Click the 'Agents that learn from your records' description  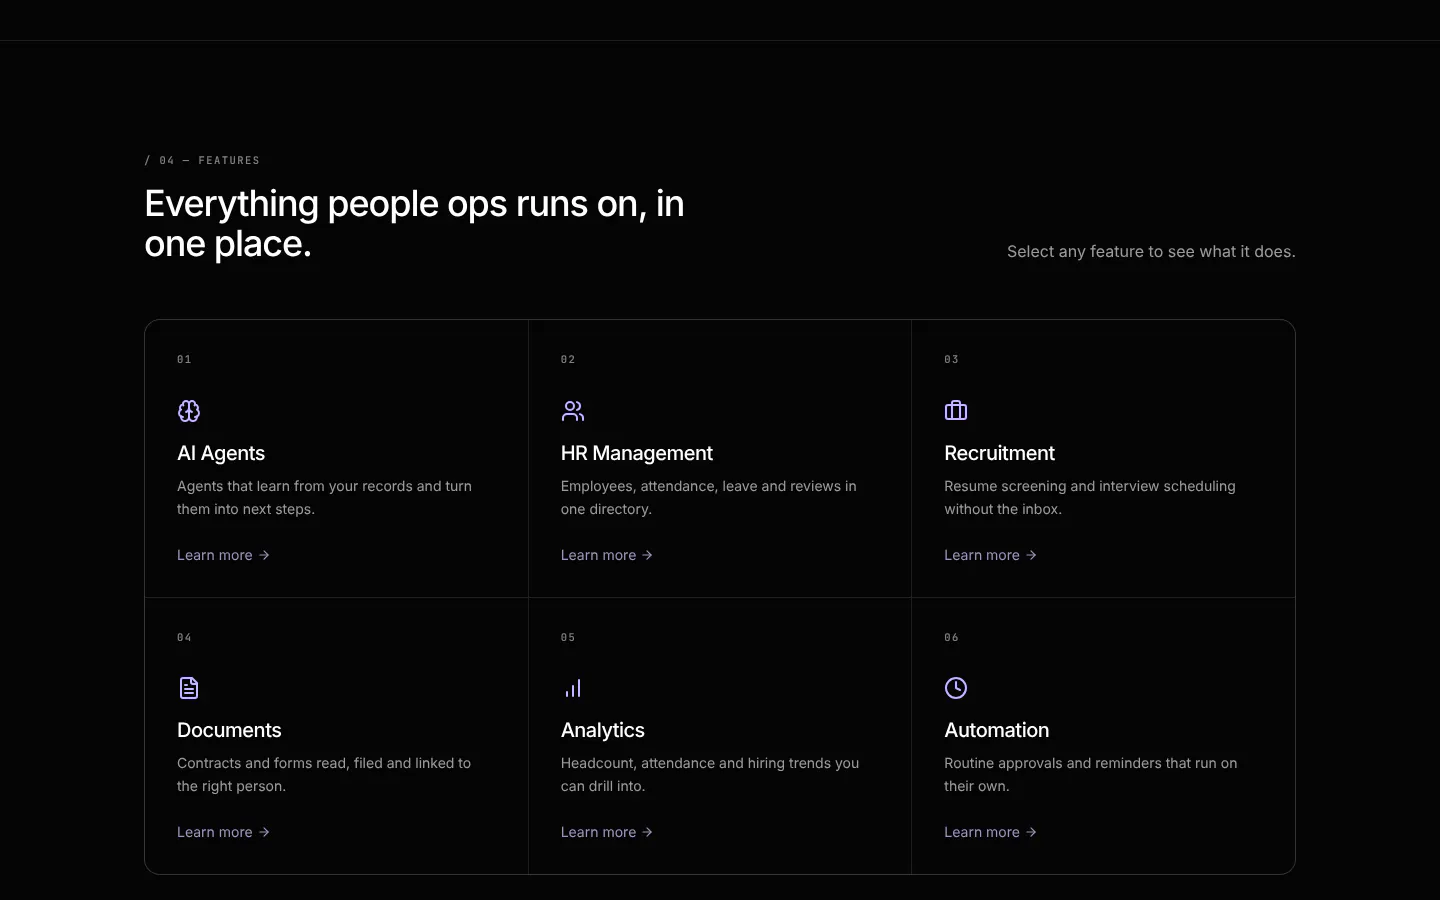click(325, 497)
